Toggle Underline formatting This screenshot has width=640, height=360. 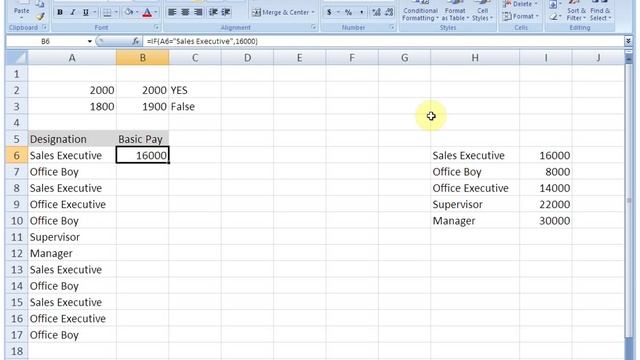click(85, 13)
